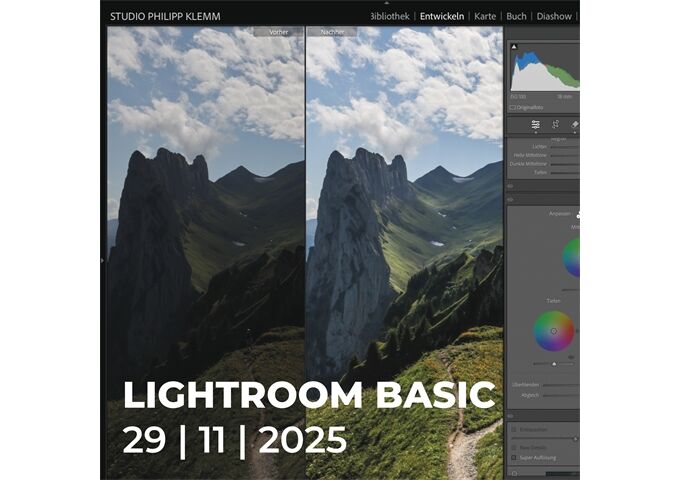Switch to the Entwickeln module
This screenshot has width=680, height=480.
tap(442, 16)
